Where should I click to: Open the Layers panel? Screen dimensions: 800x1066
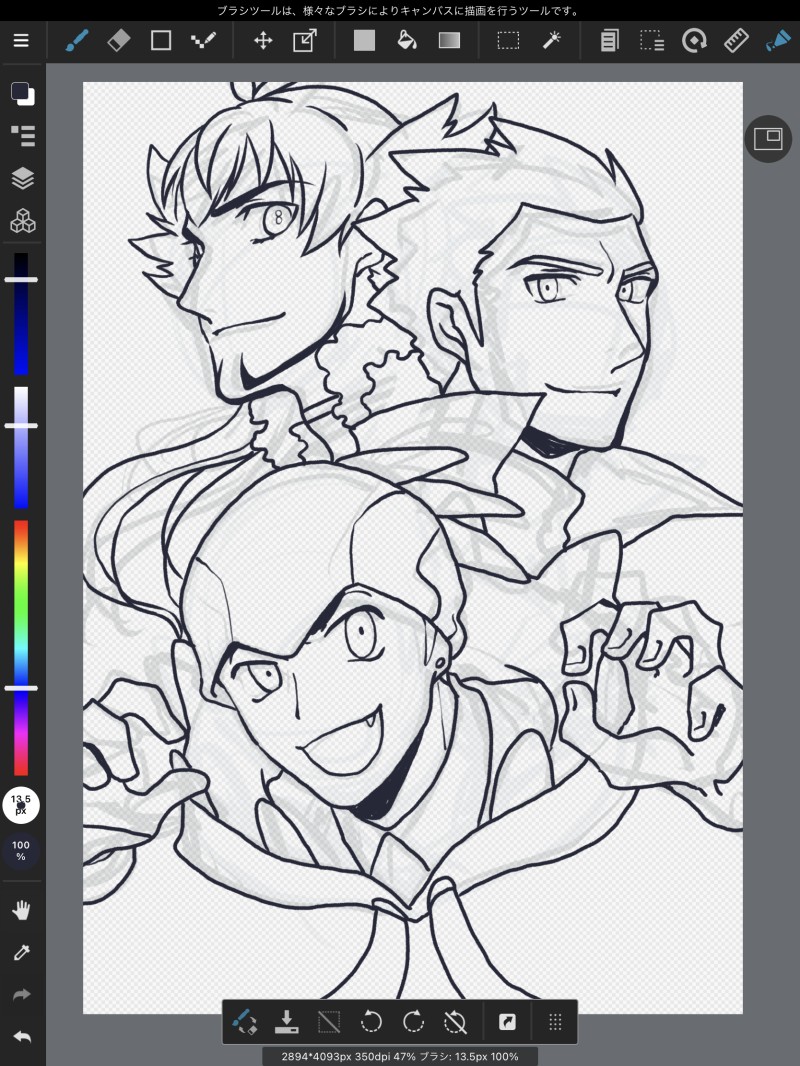[22, 178]
